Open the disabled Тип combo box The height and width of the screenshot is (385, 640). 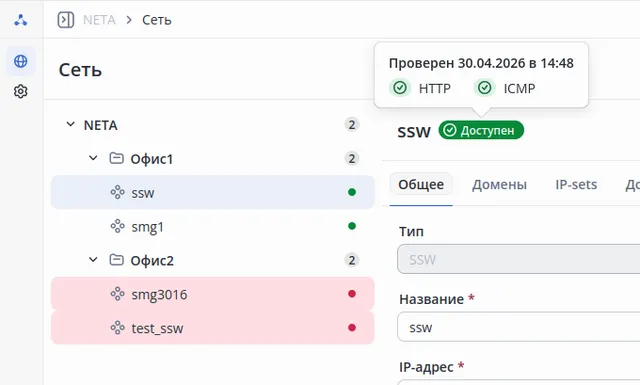pyautogui.click(x=518, y=259)
